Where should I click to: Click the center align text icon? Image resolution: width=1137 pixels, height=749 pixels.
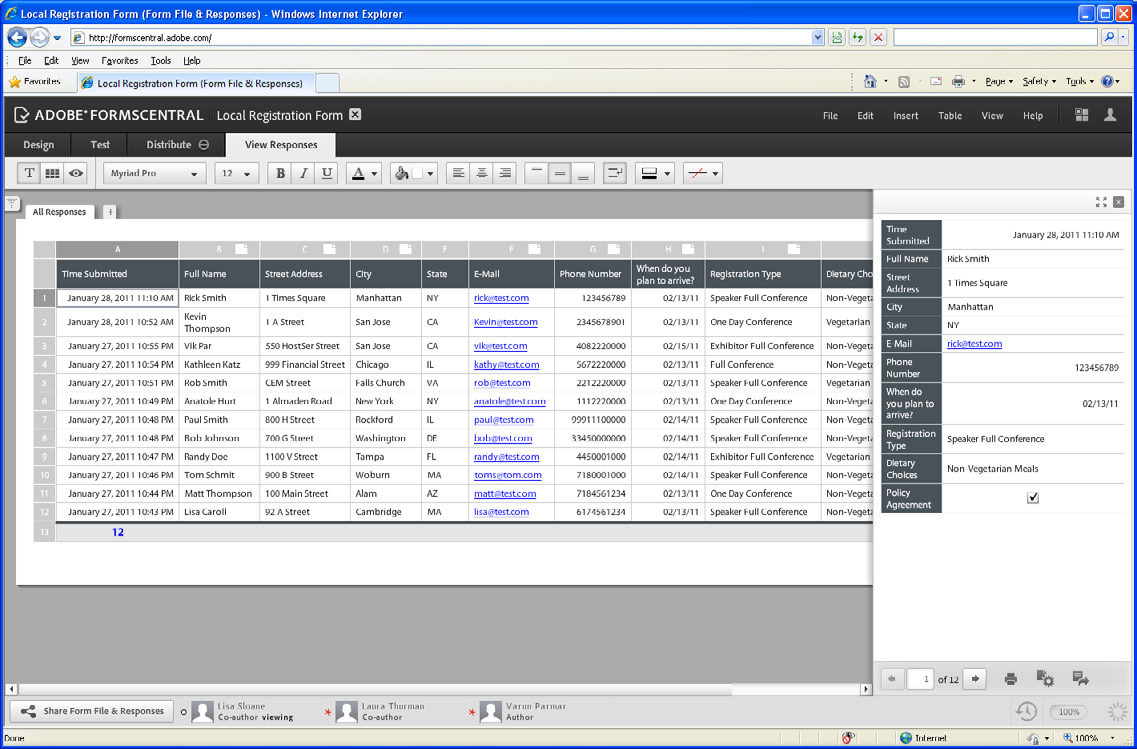pyautogui.click(x=482, y=173)
